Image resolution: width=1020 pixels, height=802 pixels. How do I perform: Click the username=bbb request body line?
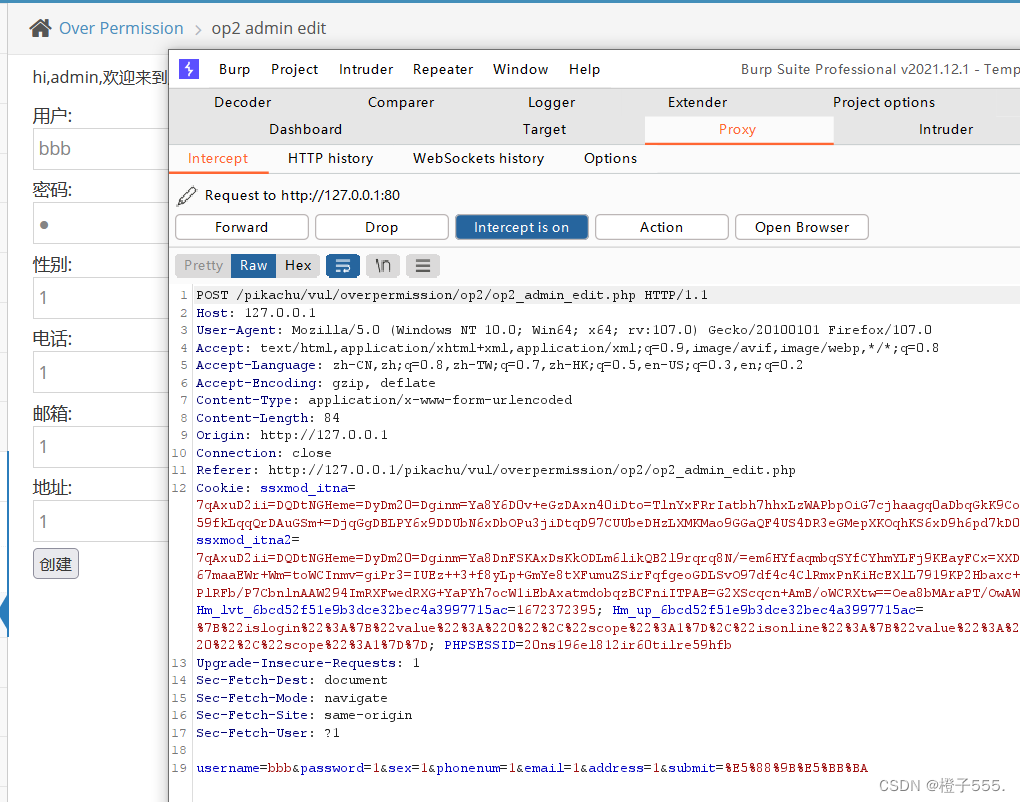532,768
